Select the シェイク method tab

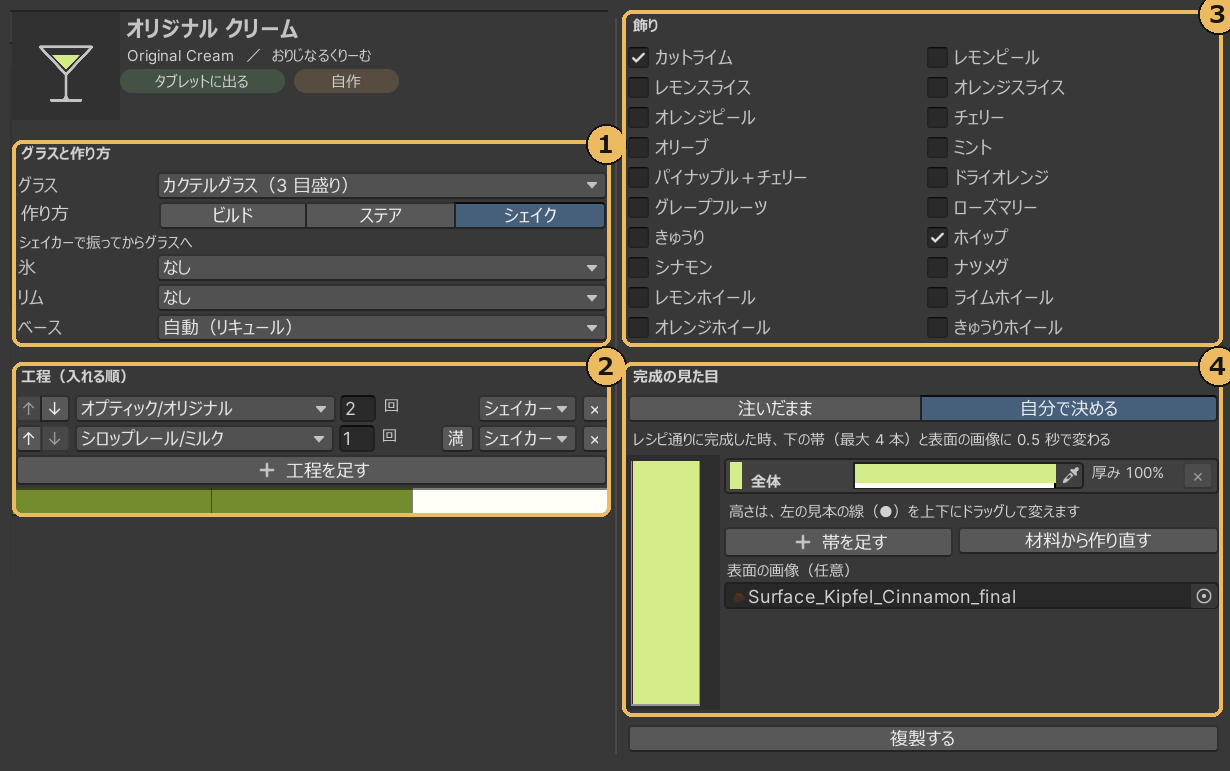pos(530,215)
